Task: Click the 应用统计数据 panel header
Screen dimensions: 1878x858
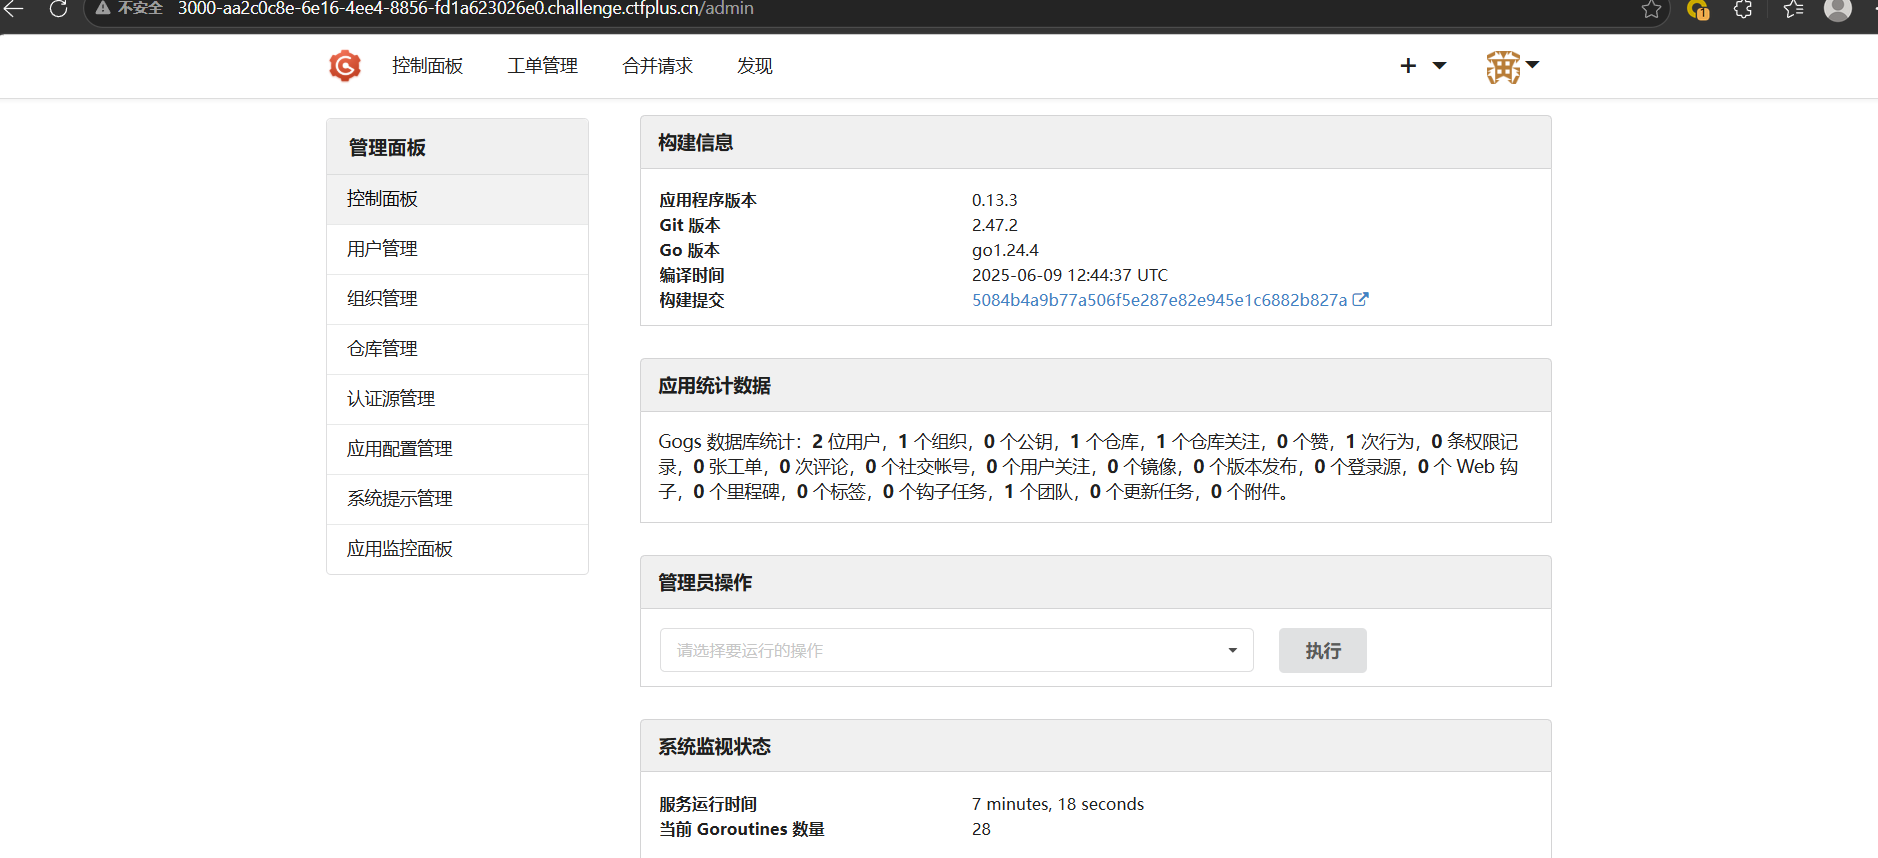Action: (x=1095, y=386)
